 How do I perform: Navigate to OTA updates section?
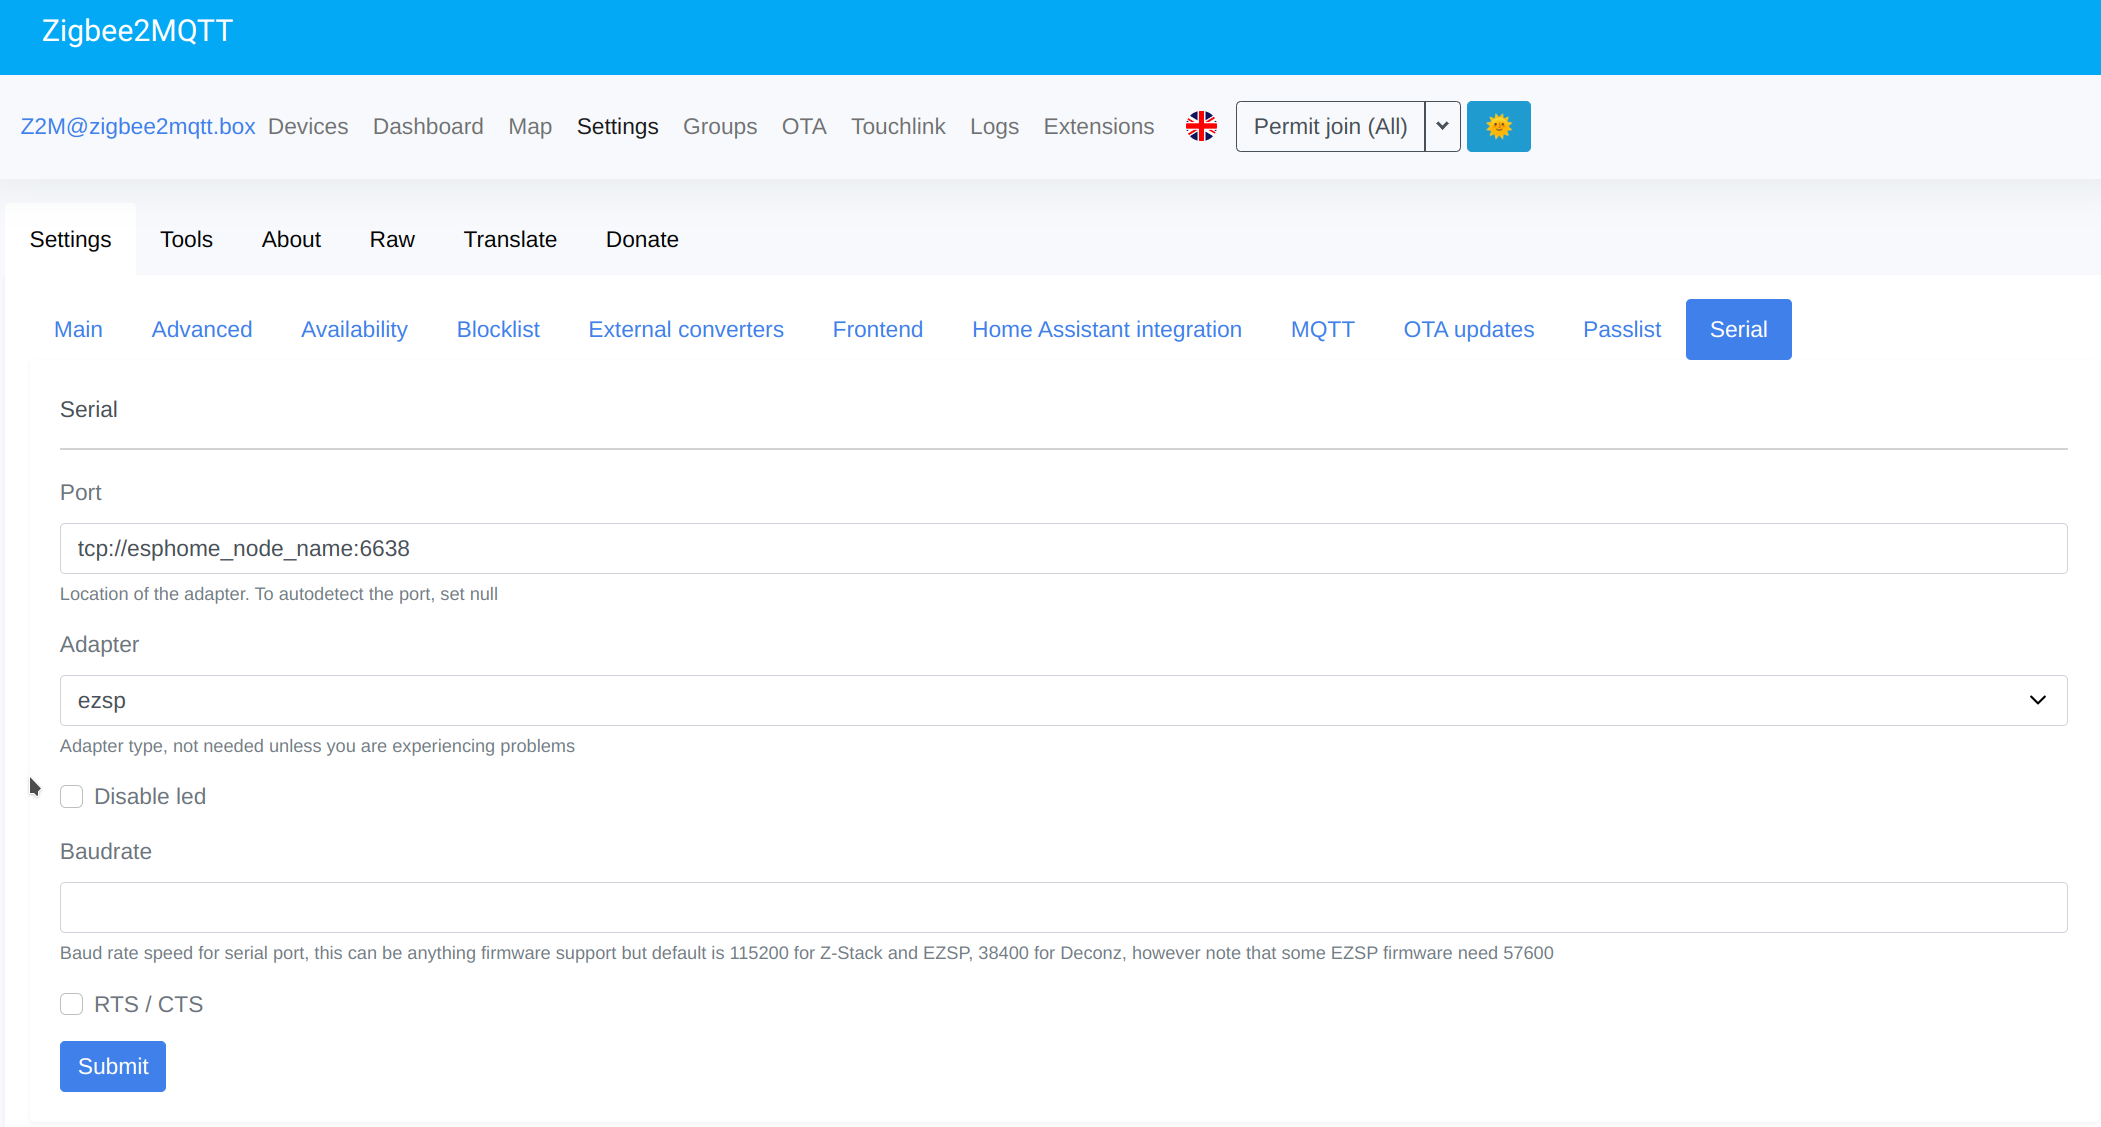[x=1470, y=329]
